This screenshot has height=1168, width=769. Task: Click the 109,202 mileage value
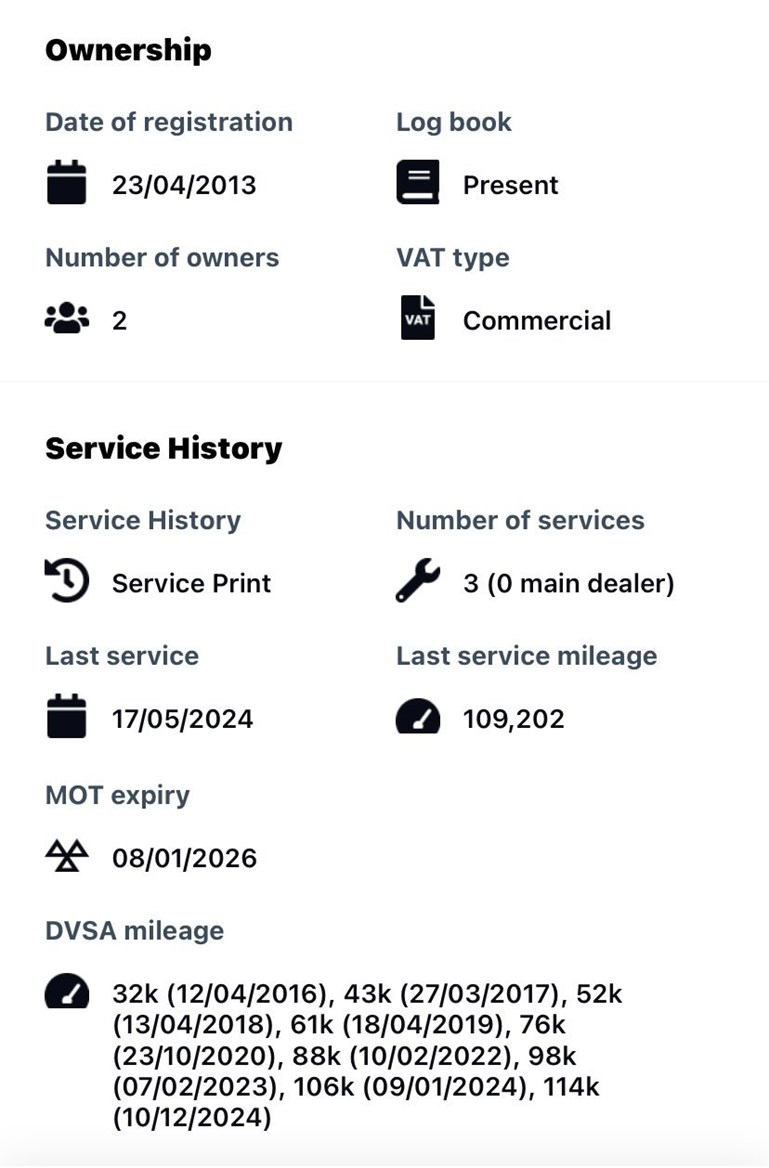pos(513,719)
